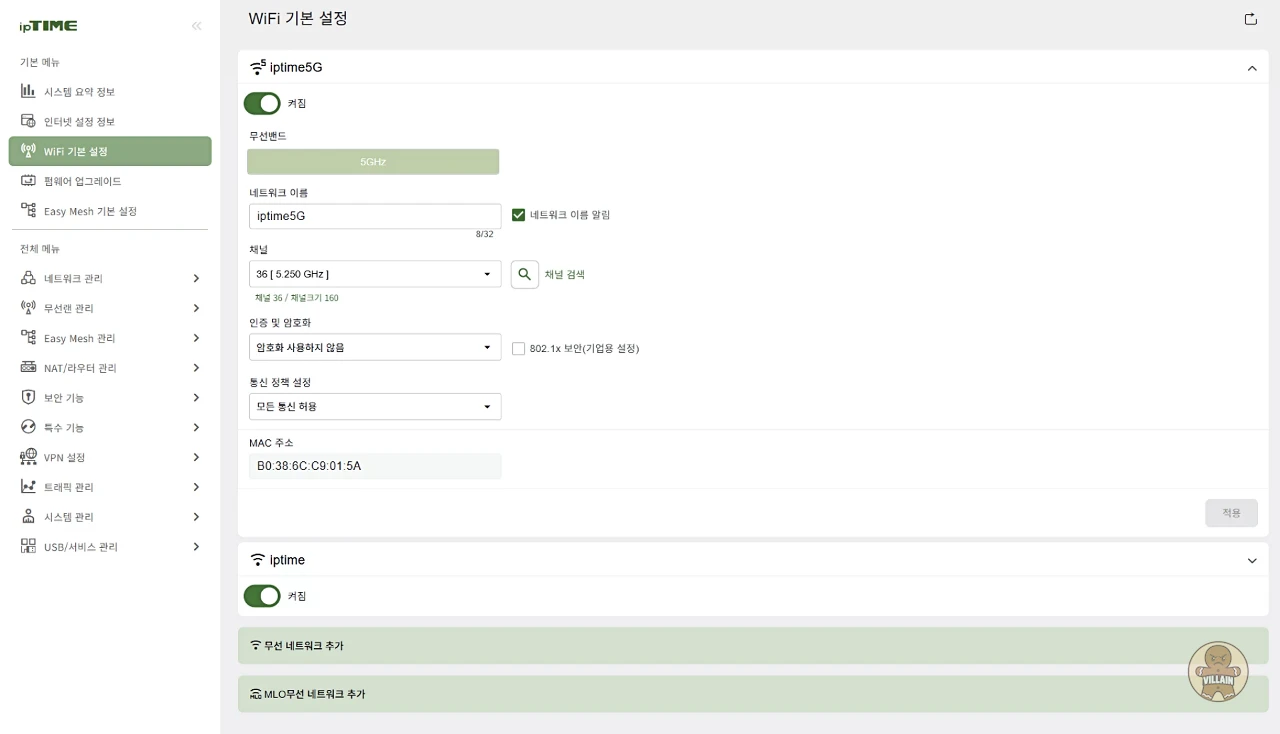The height and width of the screenshot is (734, 1280).
Task: Open the 통신 정책 설정 dropdown
Action: click(x=375, y=407)
